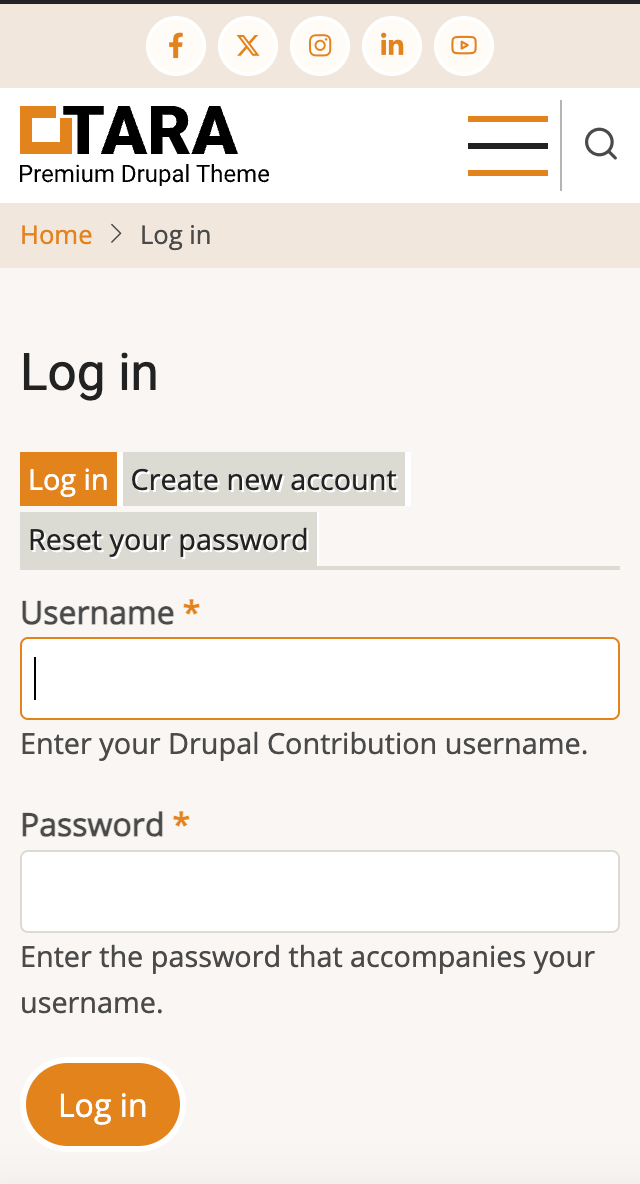Click the search magnifier icon

pos(601,145)
